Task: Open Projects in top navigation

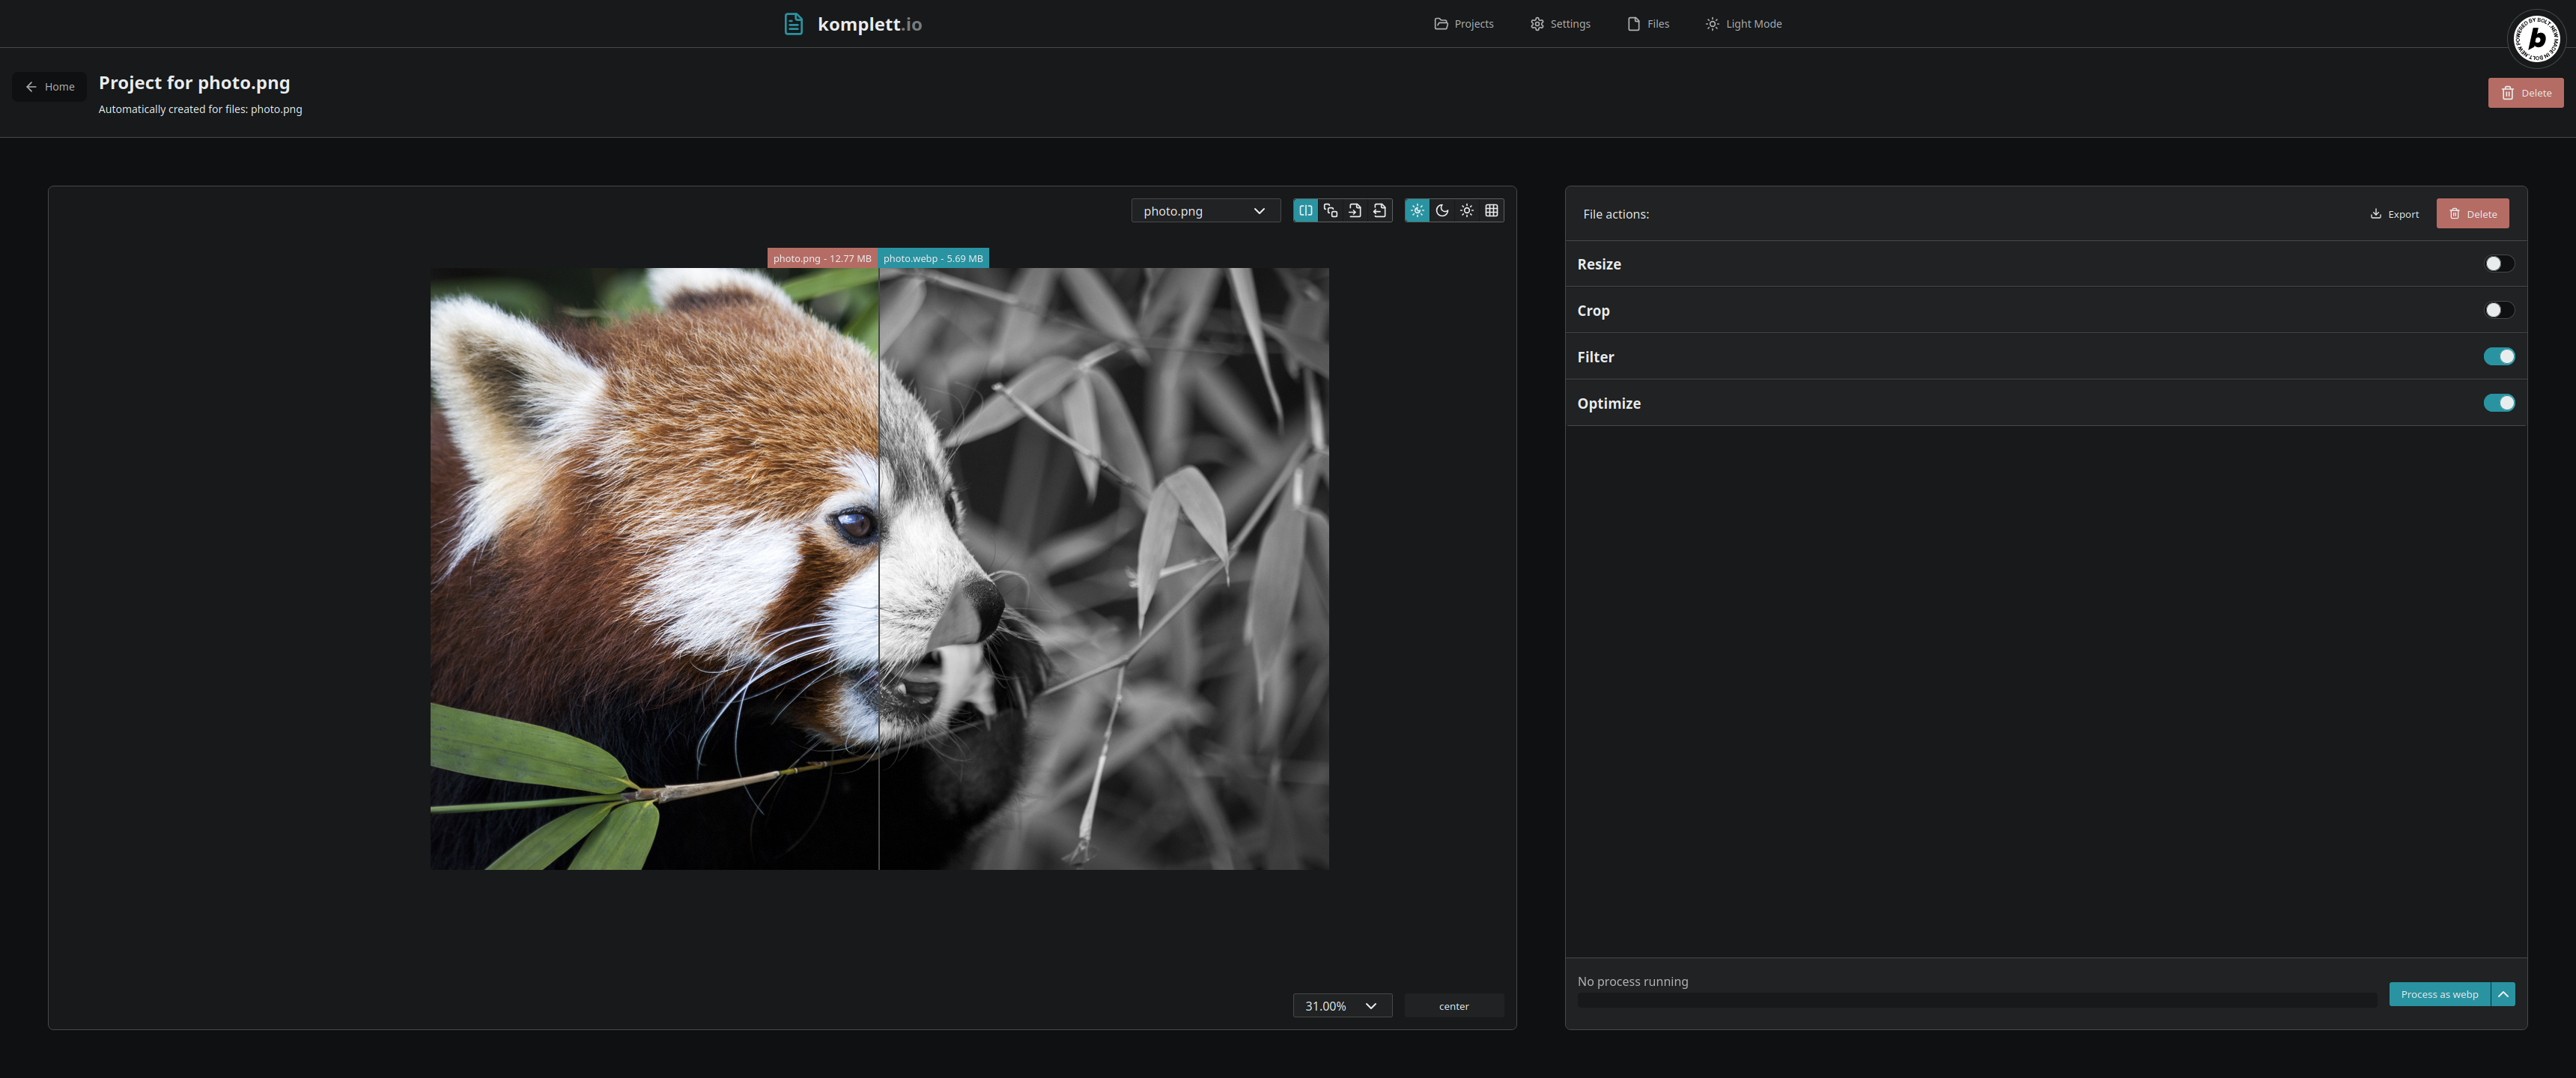Action: click(1463, 24)
